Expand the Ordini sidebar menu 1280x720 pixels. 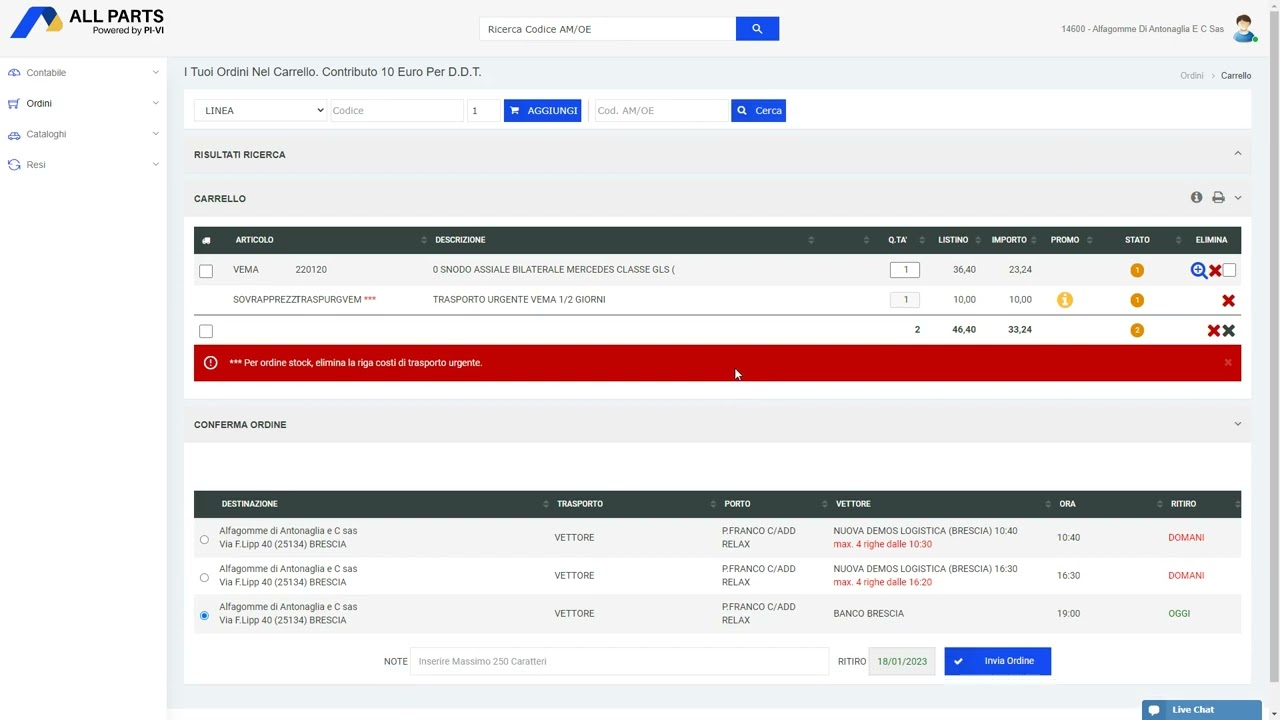(x=83, y=103)
